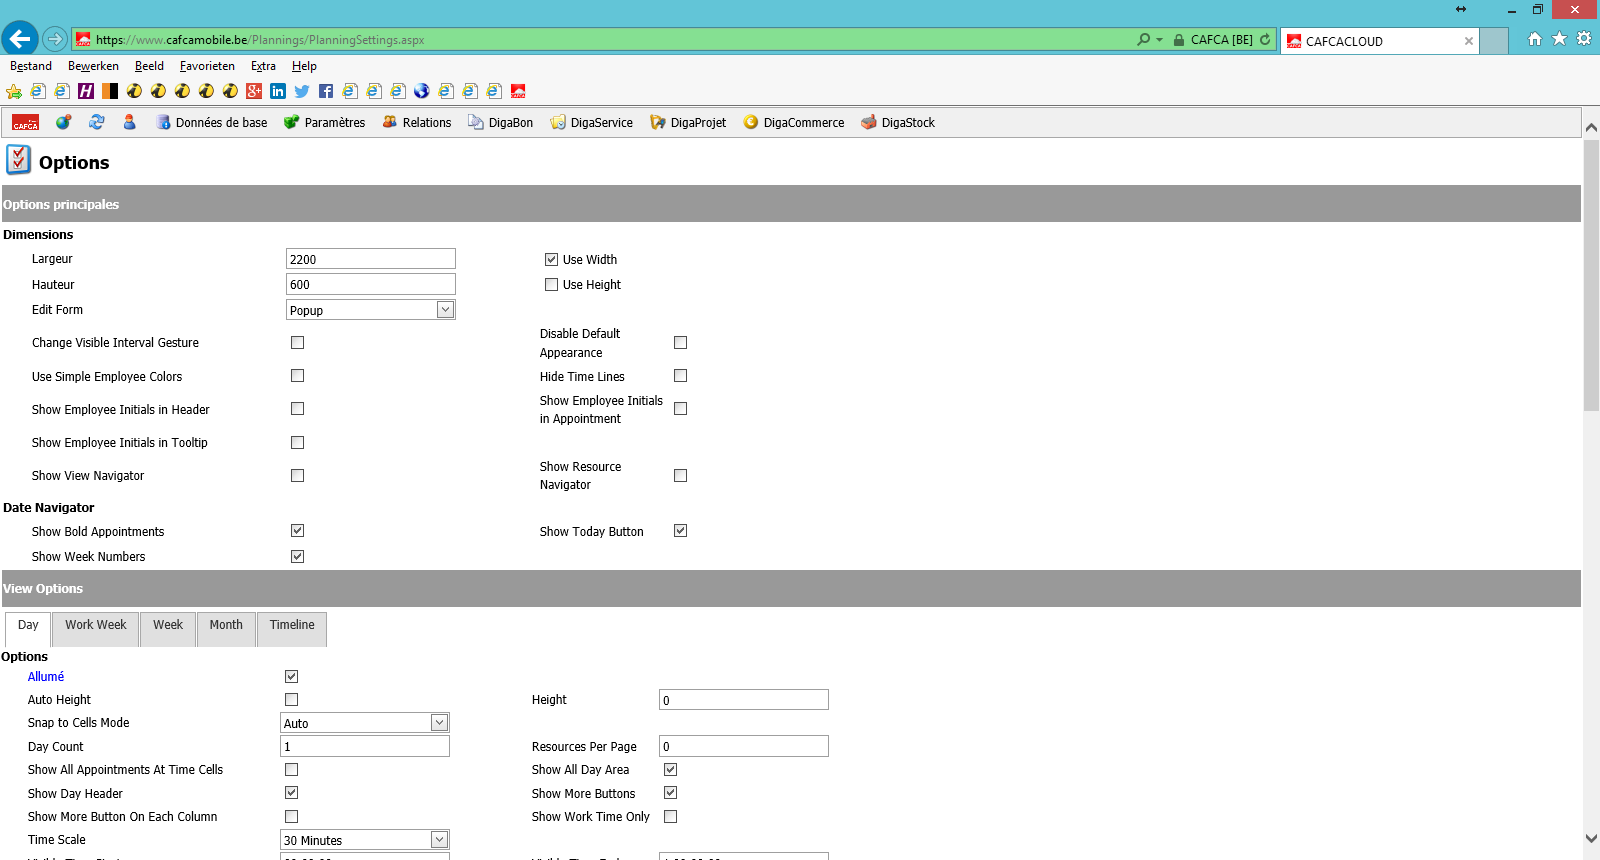Enable Show View Navigator
This screenshot has width=1600, height=860.
[x=297, y=475]
